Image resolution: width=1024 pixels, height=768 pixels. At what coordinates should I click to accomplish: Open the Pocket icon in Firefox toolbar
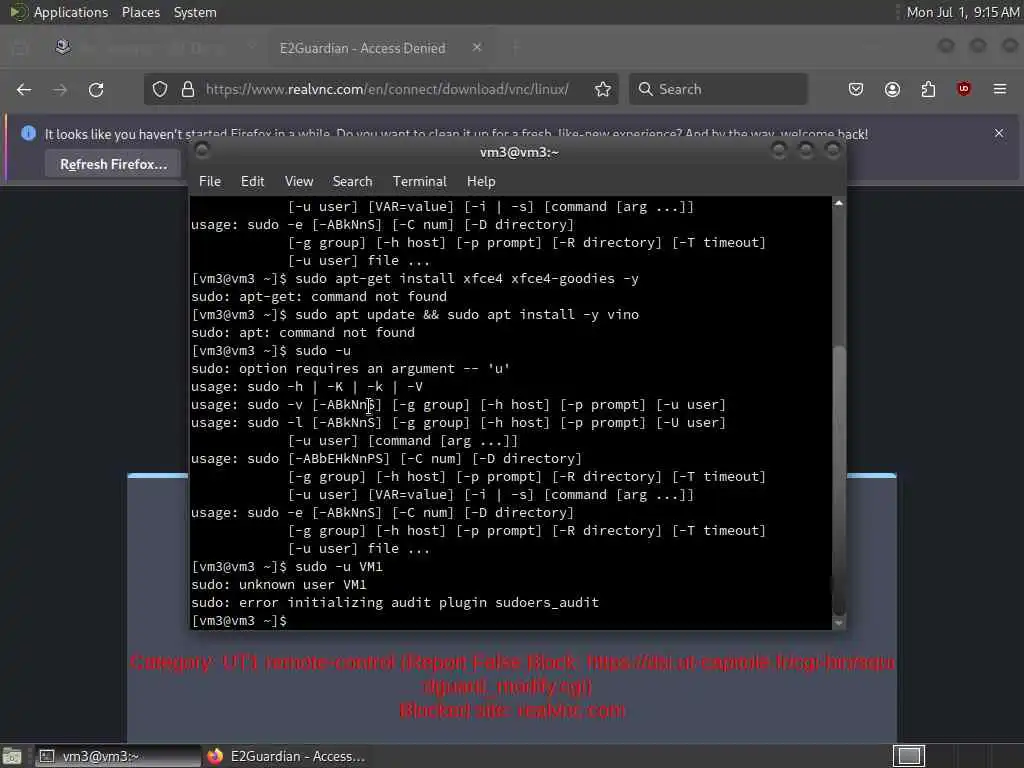pyautogui.click(x=856, y=89)
